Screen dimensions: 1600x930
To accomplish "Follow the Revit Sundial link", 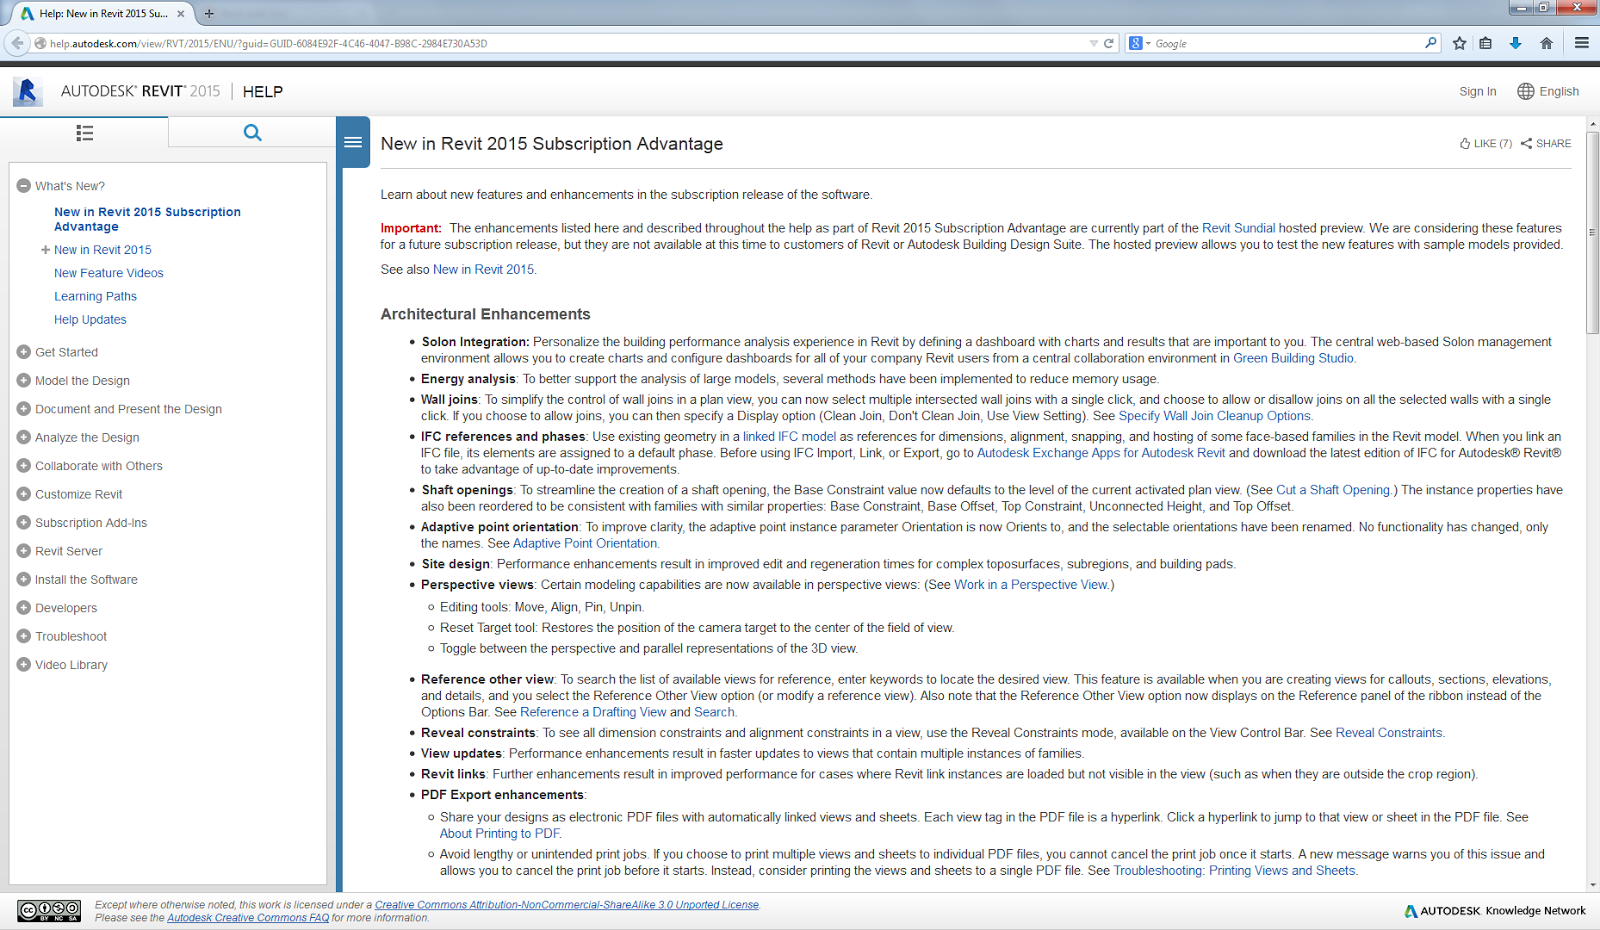I will [1238, 228].
